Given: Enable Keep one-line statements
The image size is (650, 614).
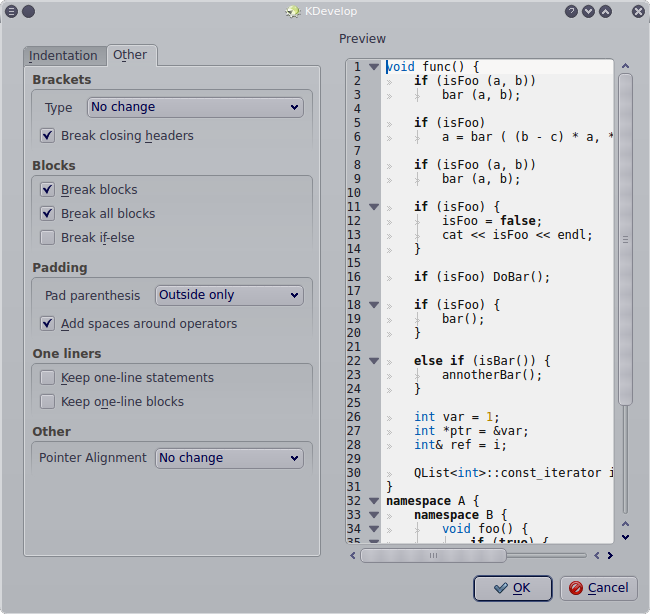Looking at the screenshot, I should click(x=127, y=378).
